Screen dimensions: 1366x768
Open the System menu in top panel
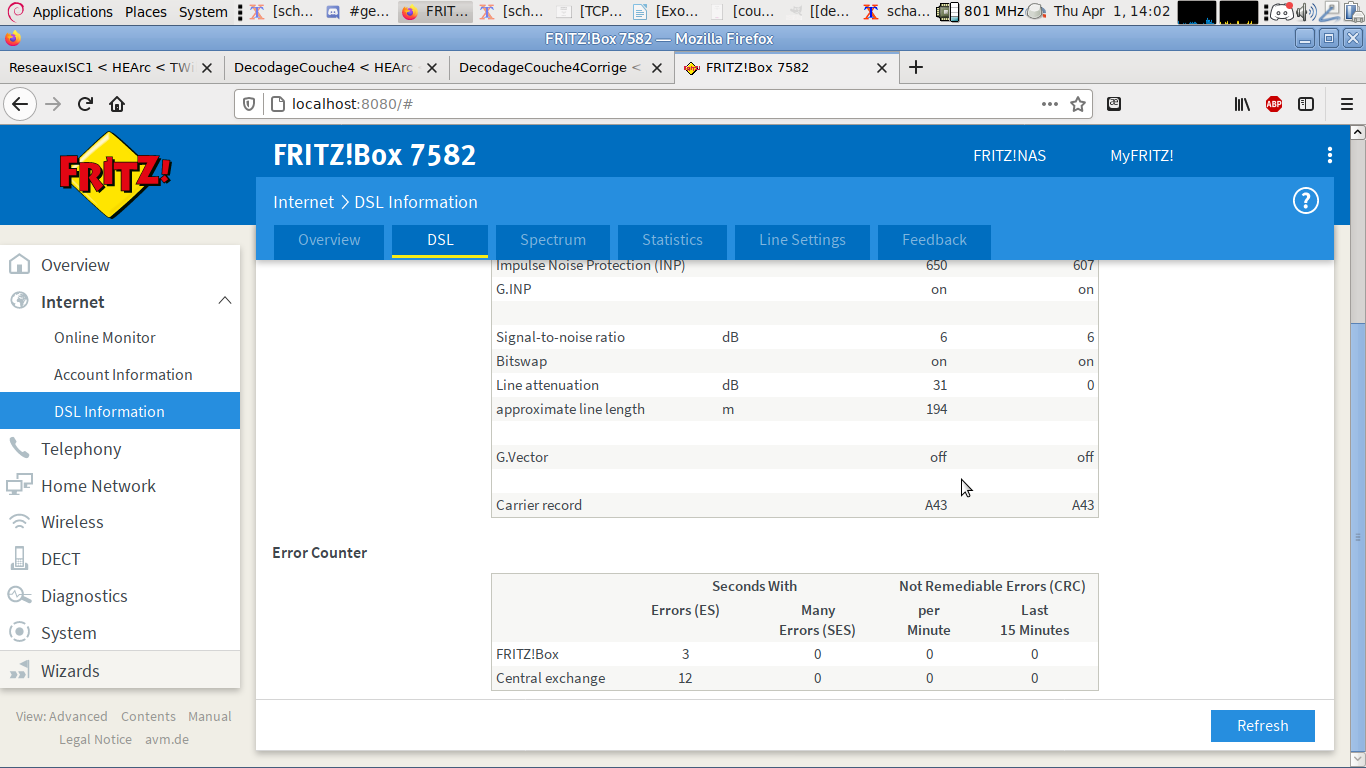(203, 12)
